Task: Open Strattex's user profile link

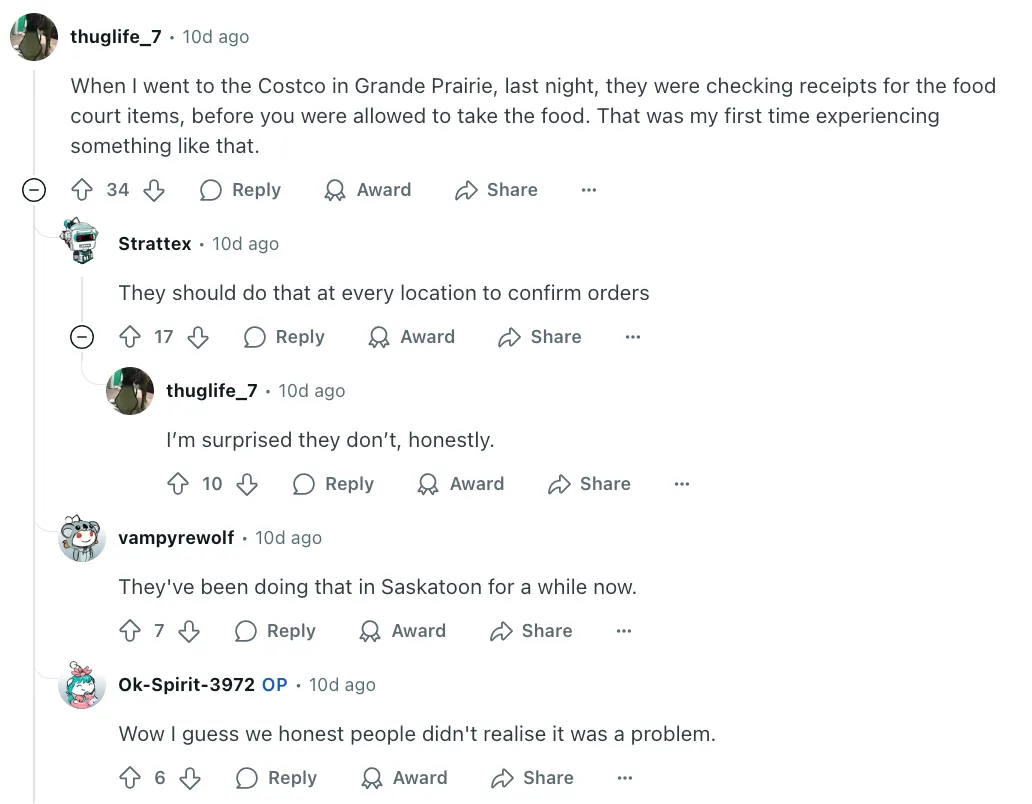Action: point(155,244)
